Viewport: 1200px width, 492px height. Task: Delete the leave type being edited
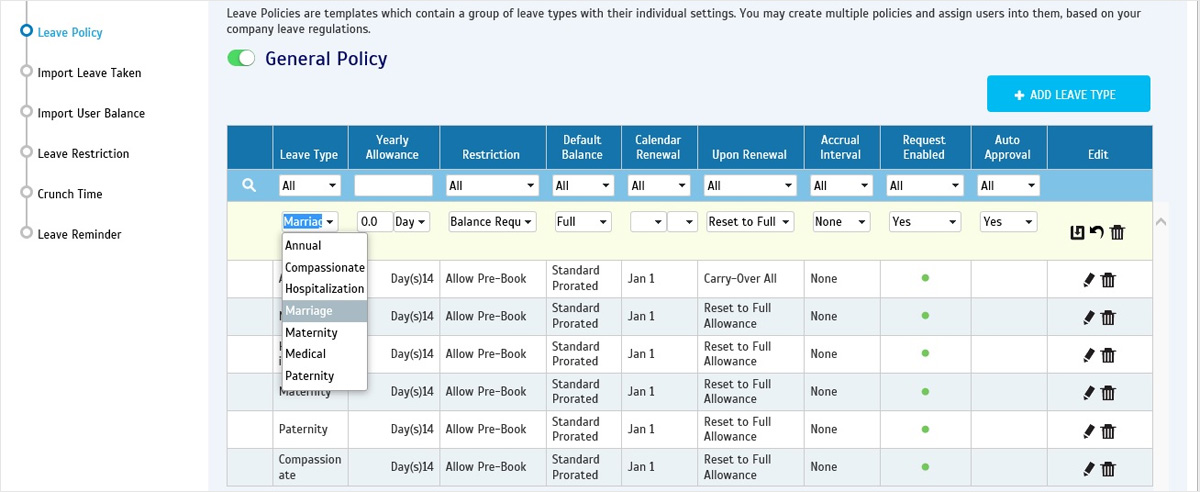(x=1118, y=232)
